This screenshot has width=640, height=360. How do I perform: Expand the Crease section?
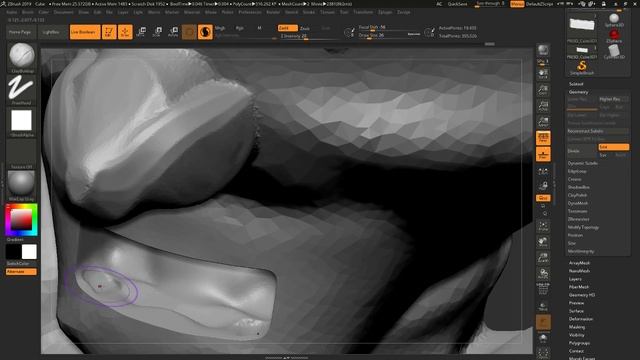click(x=574, y=179)
